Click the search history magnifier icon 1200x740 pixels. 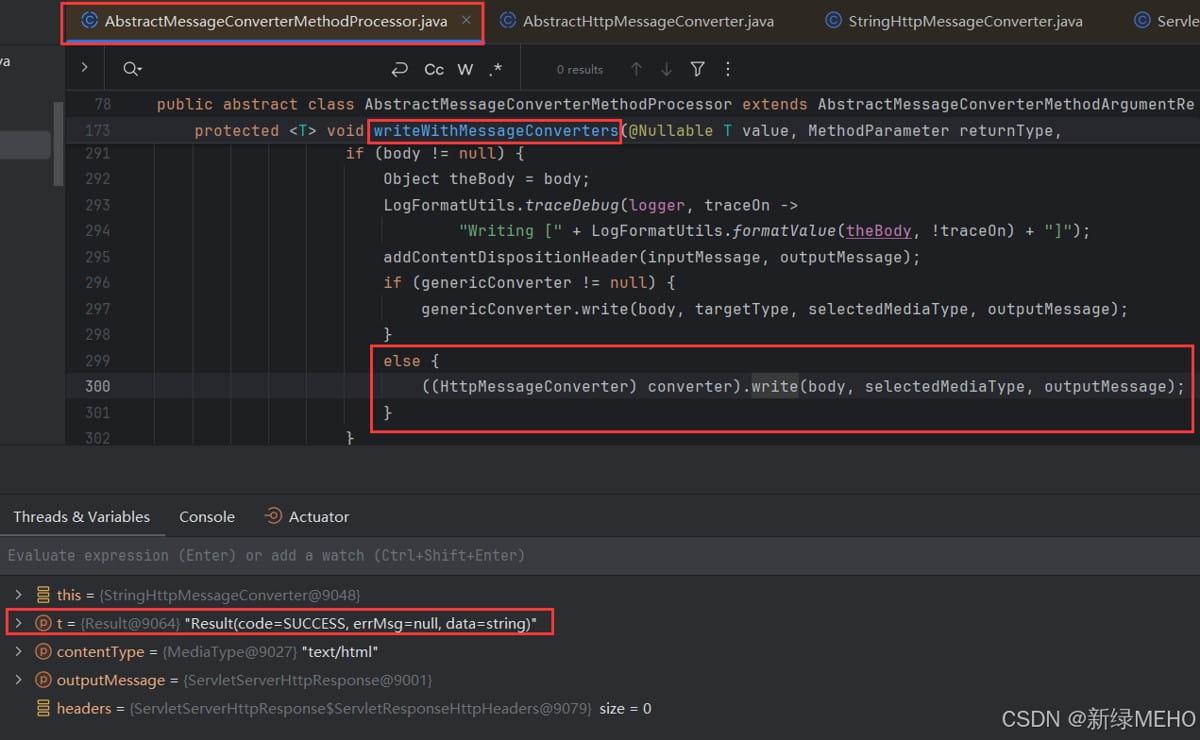click(x=131, y=69)
